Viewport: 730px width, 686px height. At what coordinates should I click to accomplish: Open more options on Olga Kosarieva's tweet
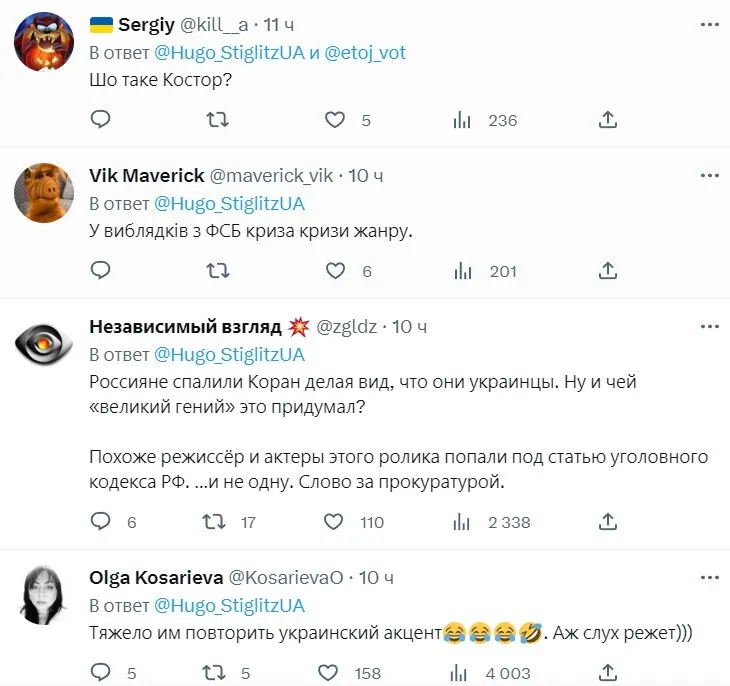[709, 578]
